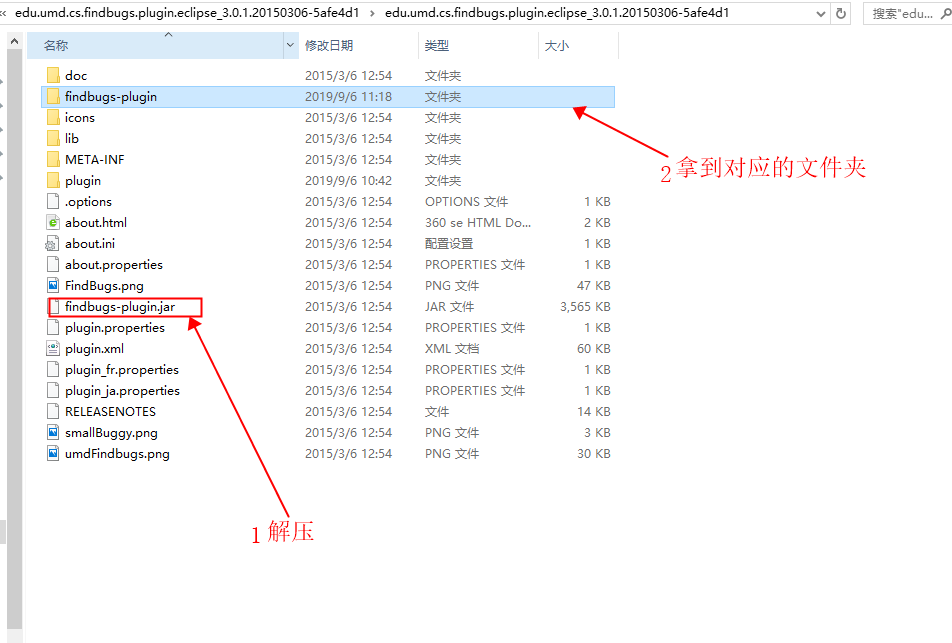This screenshot has width=952, height=643.
Task: Select the file name about.html
Action: pyautogui.click(x=96, y=222)
